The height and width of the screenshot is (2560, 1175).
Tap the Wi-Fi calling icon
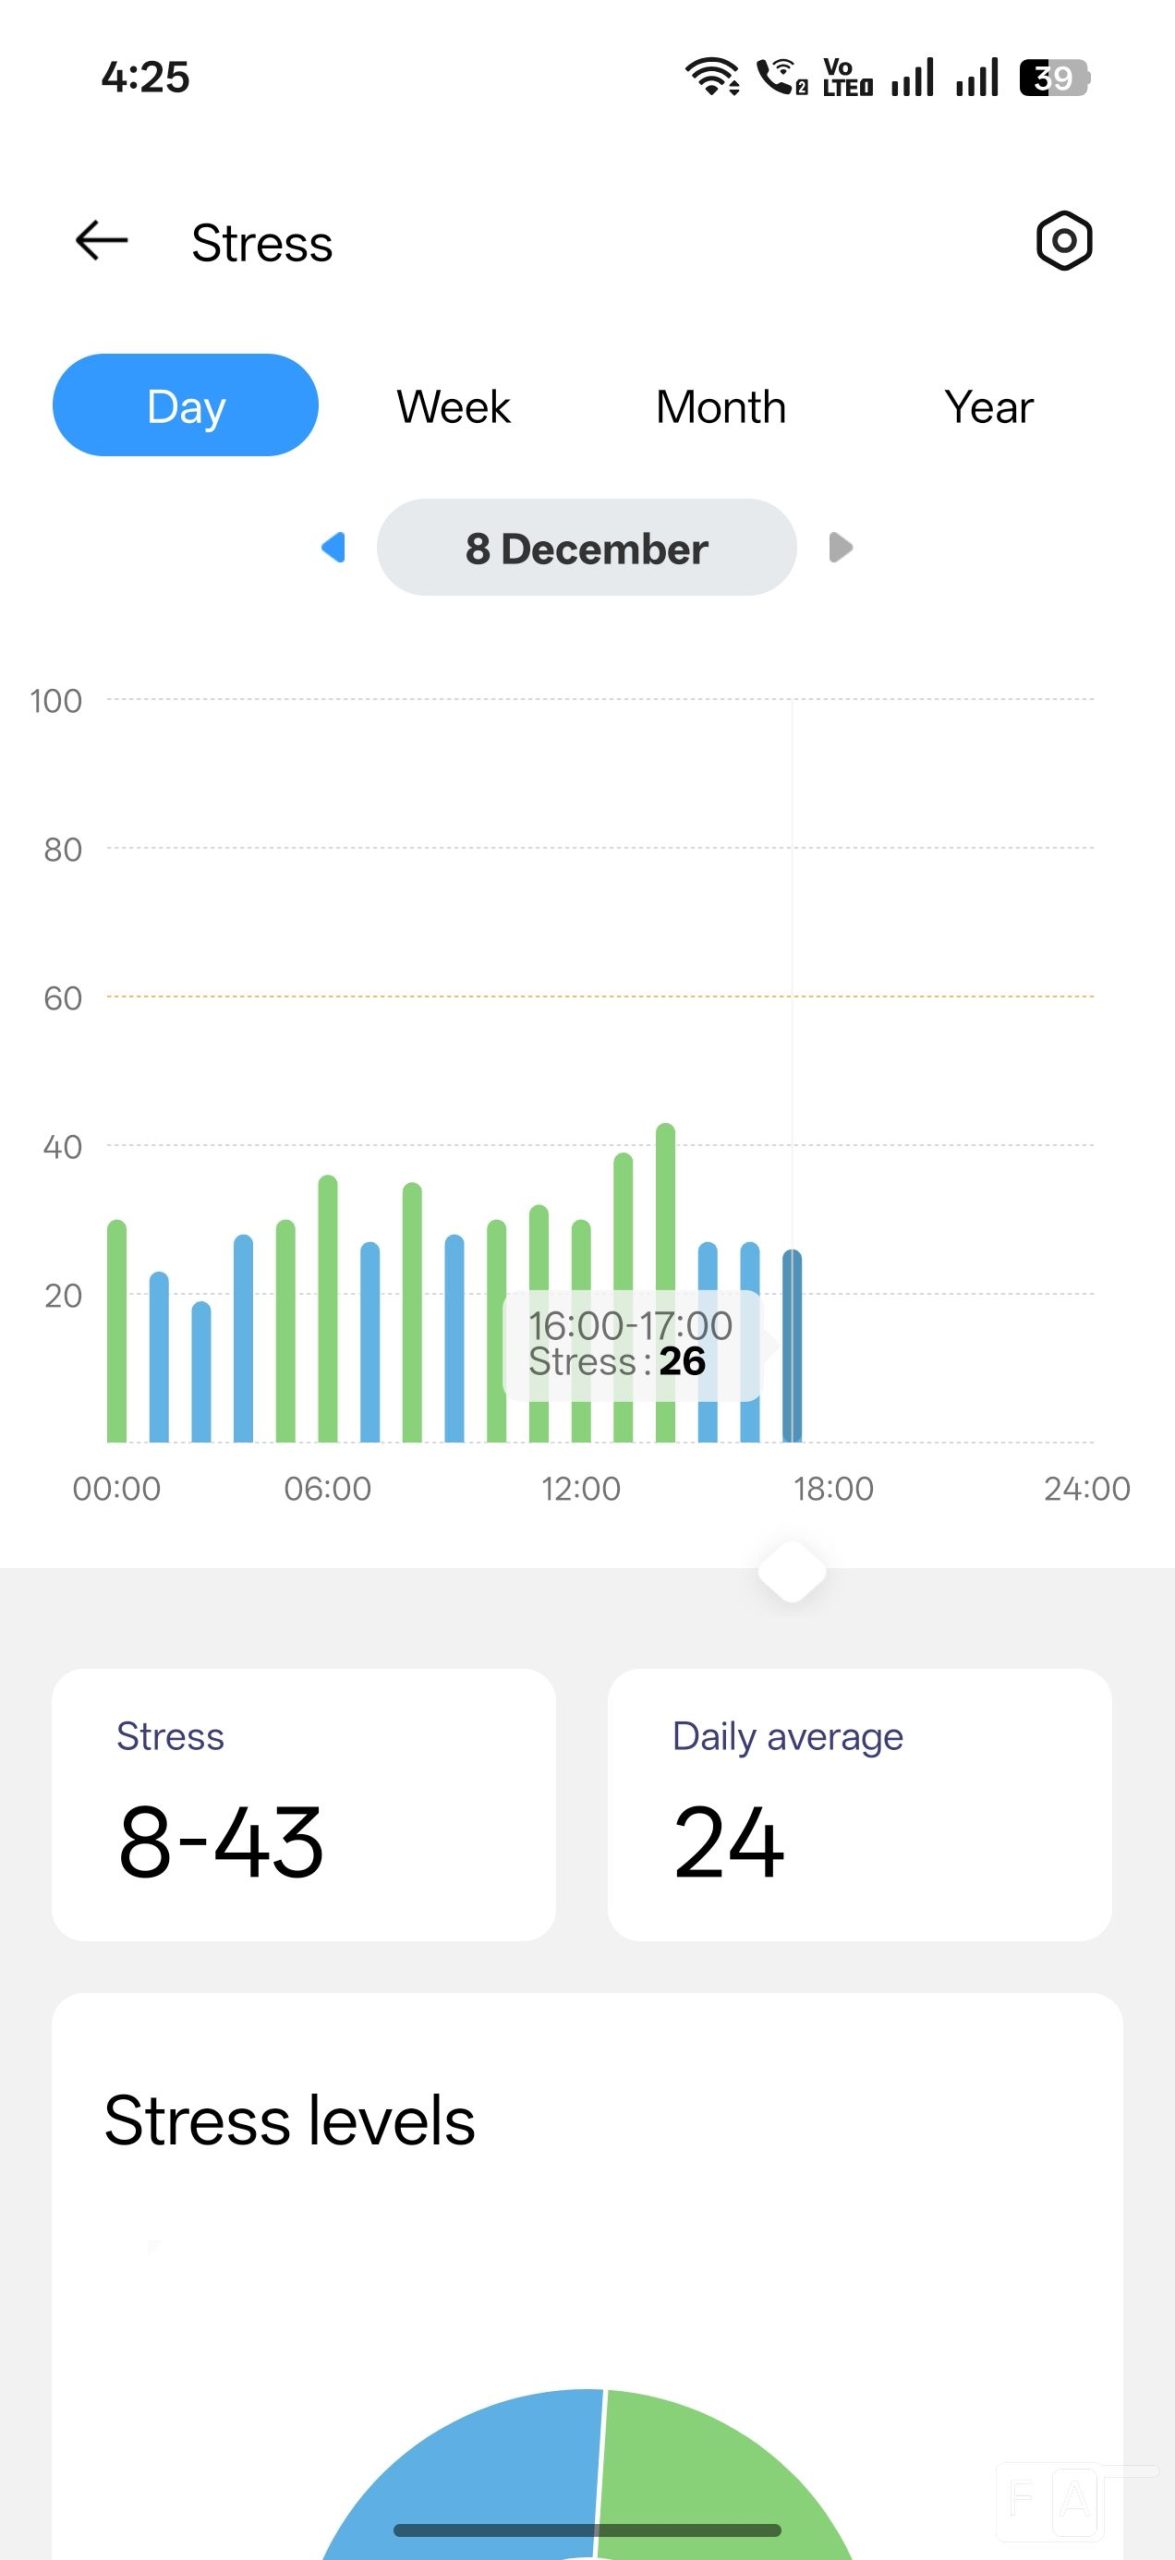click(781, 77)
